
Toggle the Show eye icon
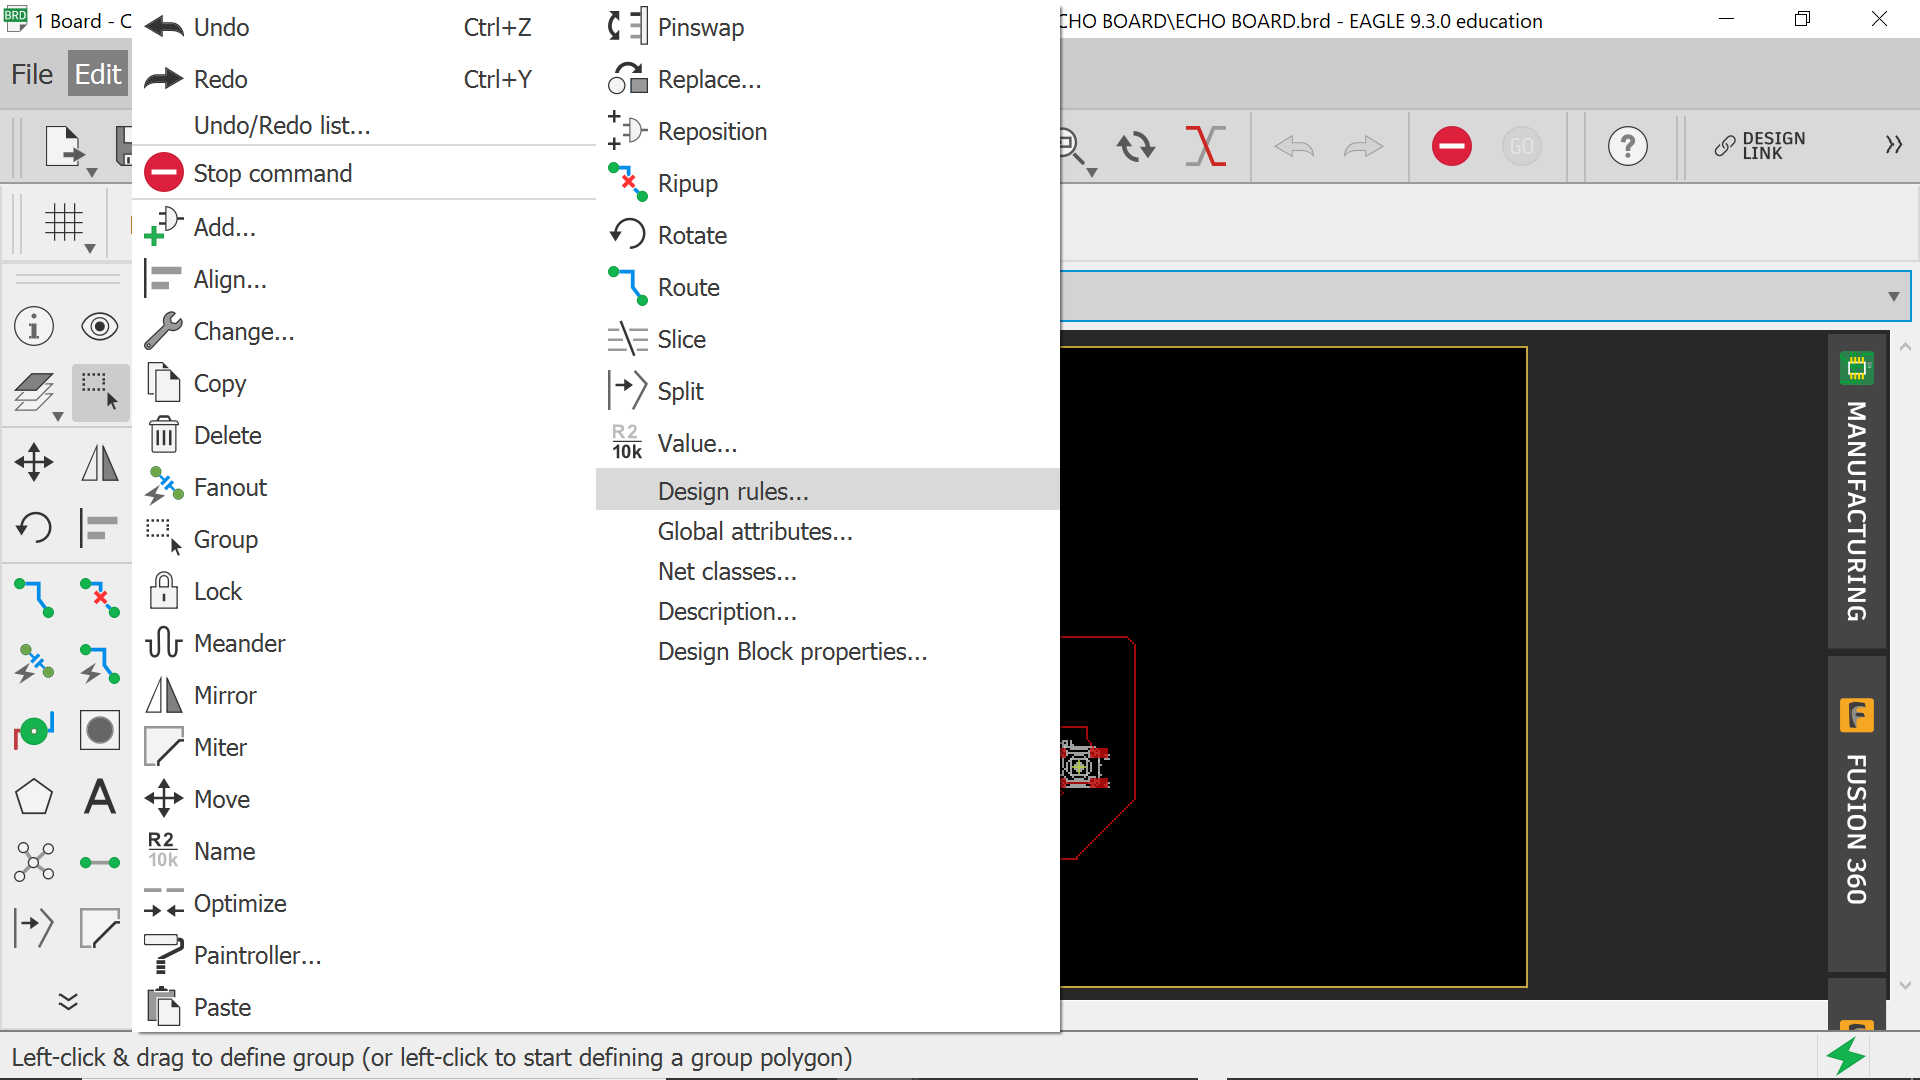[x=99, y=327]
